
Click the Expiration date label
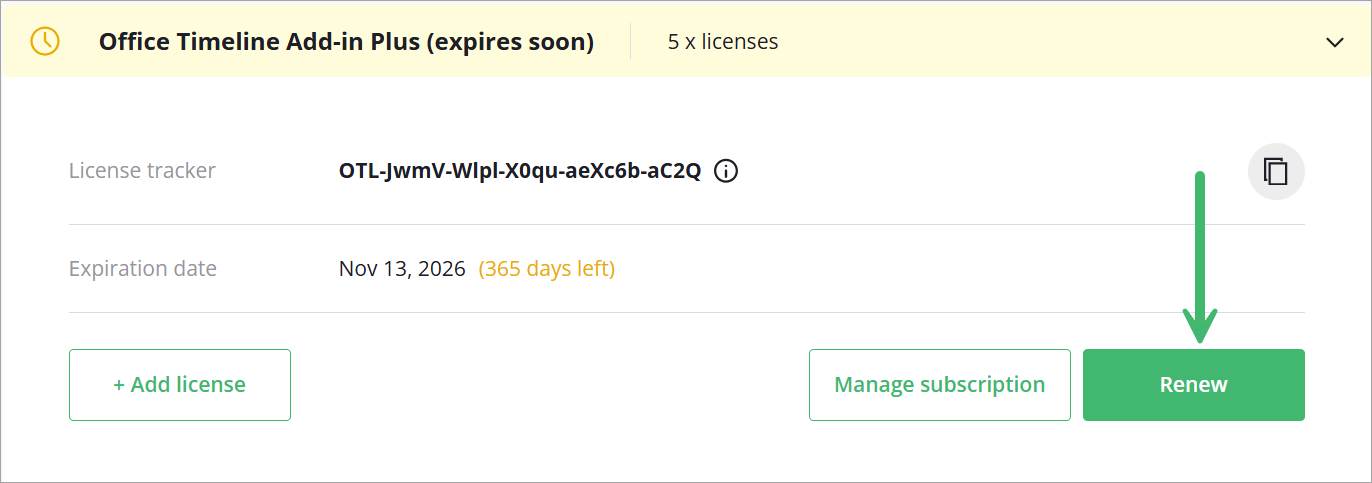(142, 269)
